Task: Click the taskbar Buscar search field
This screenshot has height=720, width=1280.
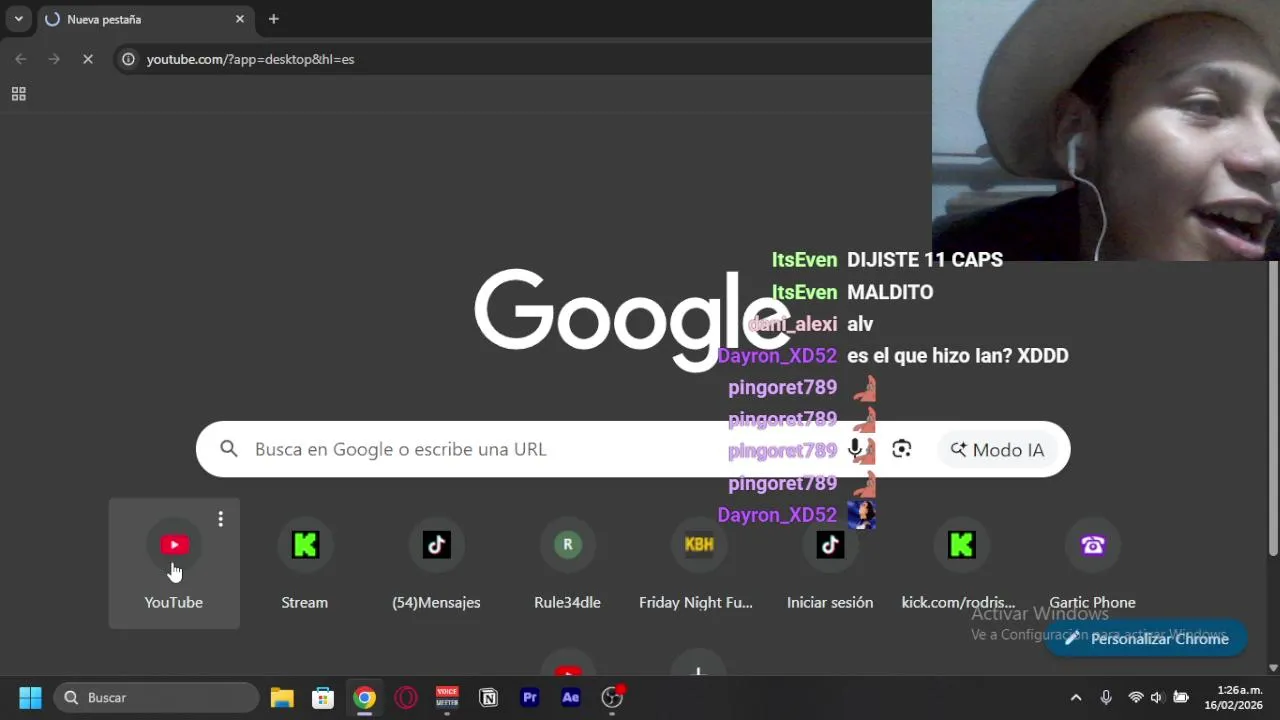Action: click(x=157, y=697)
